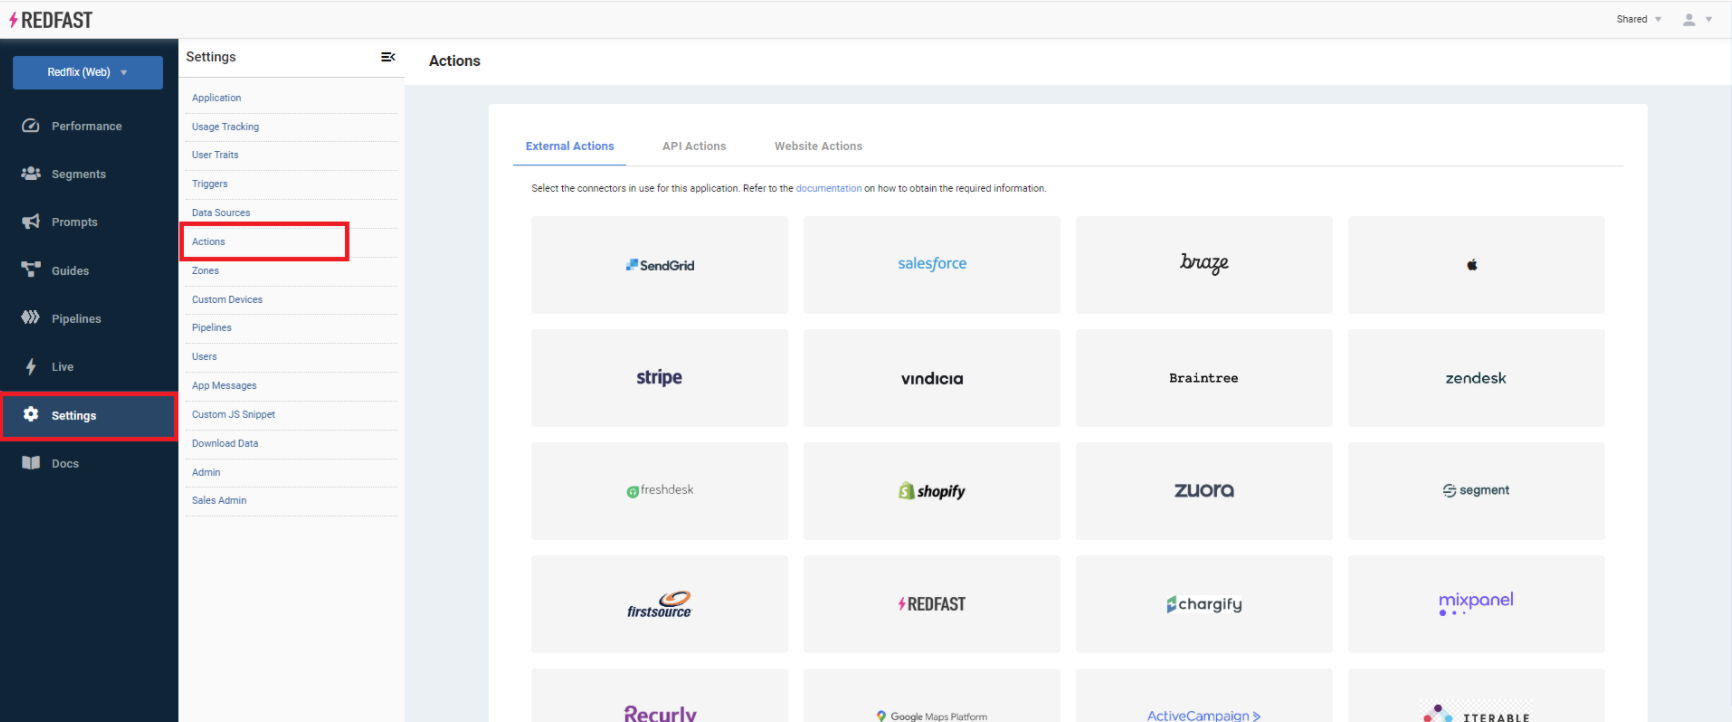Open Download Data settings item
This screenshot has width=1732, height=722.
[225, 444]
